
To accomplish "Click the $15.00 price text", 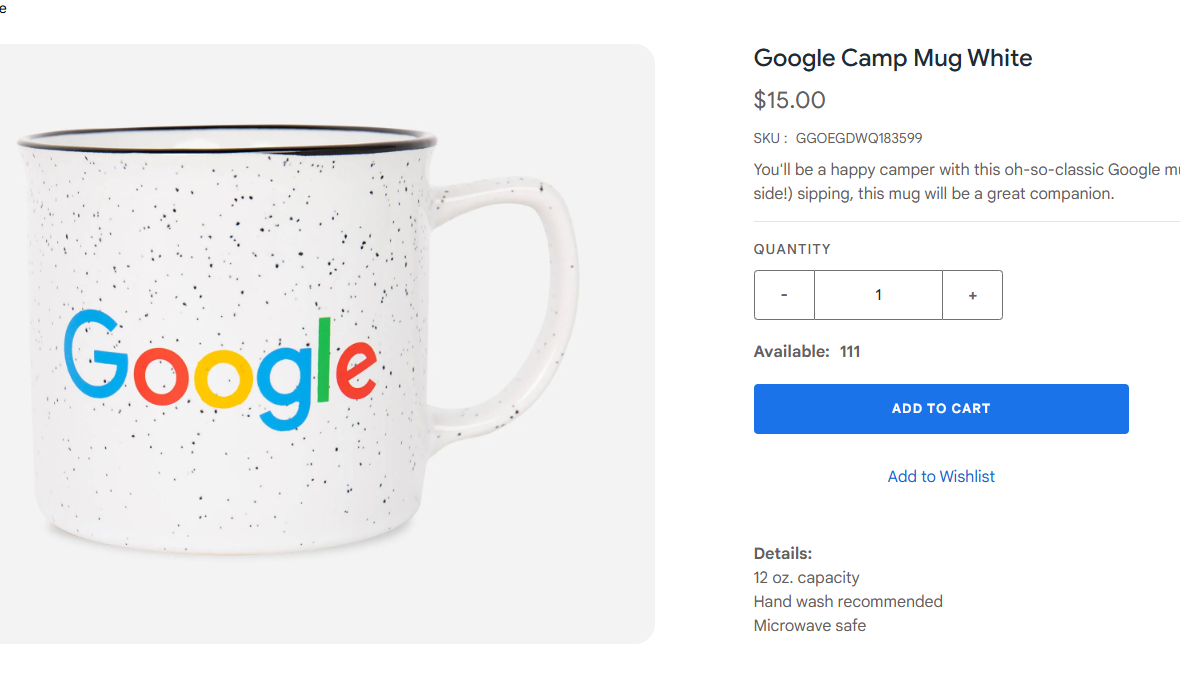I will (x=789, y=100).
